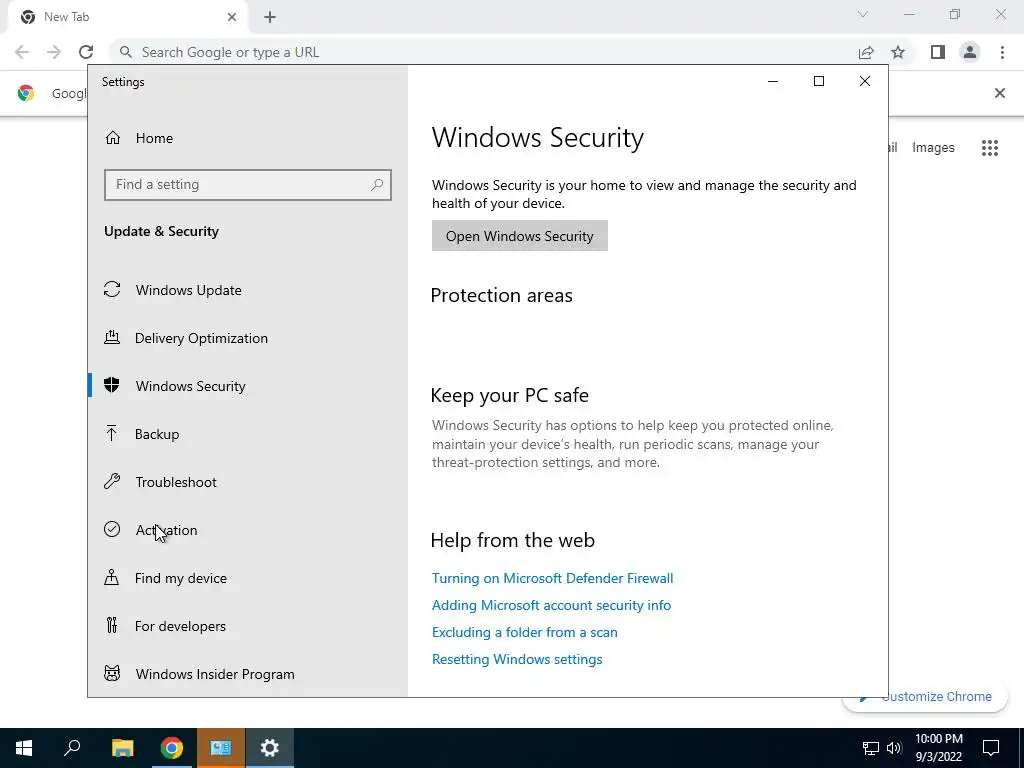This screenshot has height=768, width=1024.
Task: Click the Home house icon in Settings
Action: pos(113,138)
